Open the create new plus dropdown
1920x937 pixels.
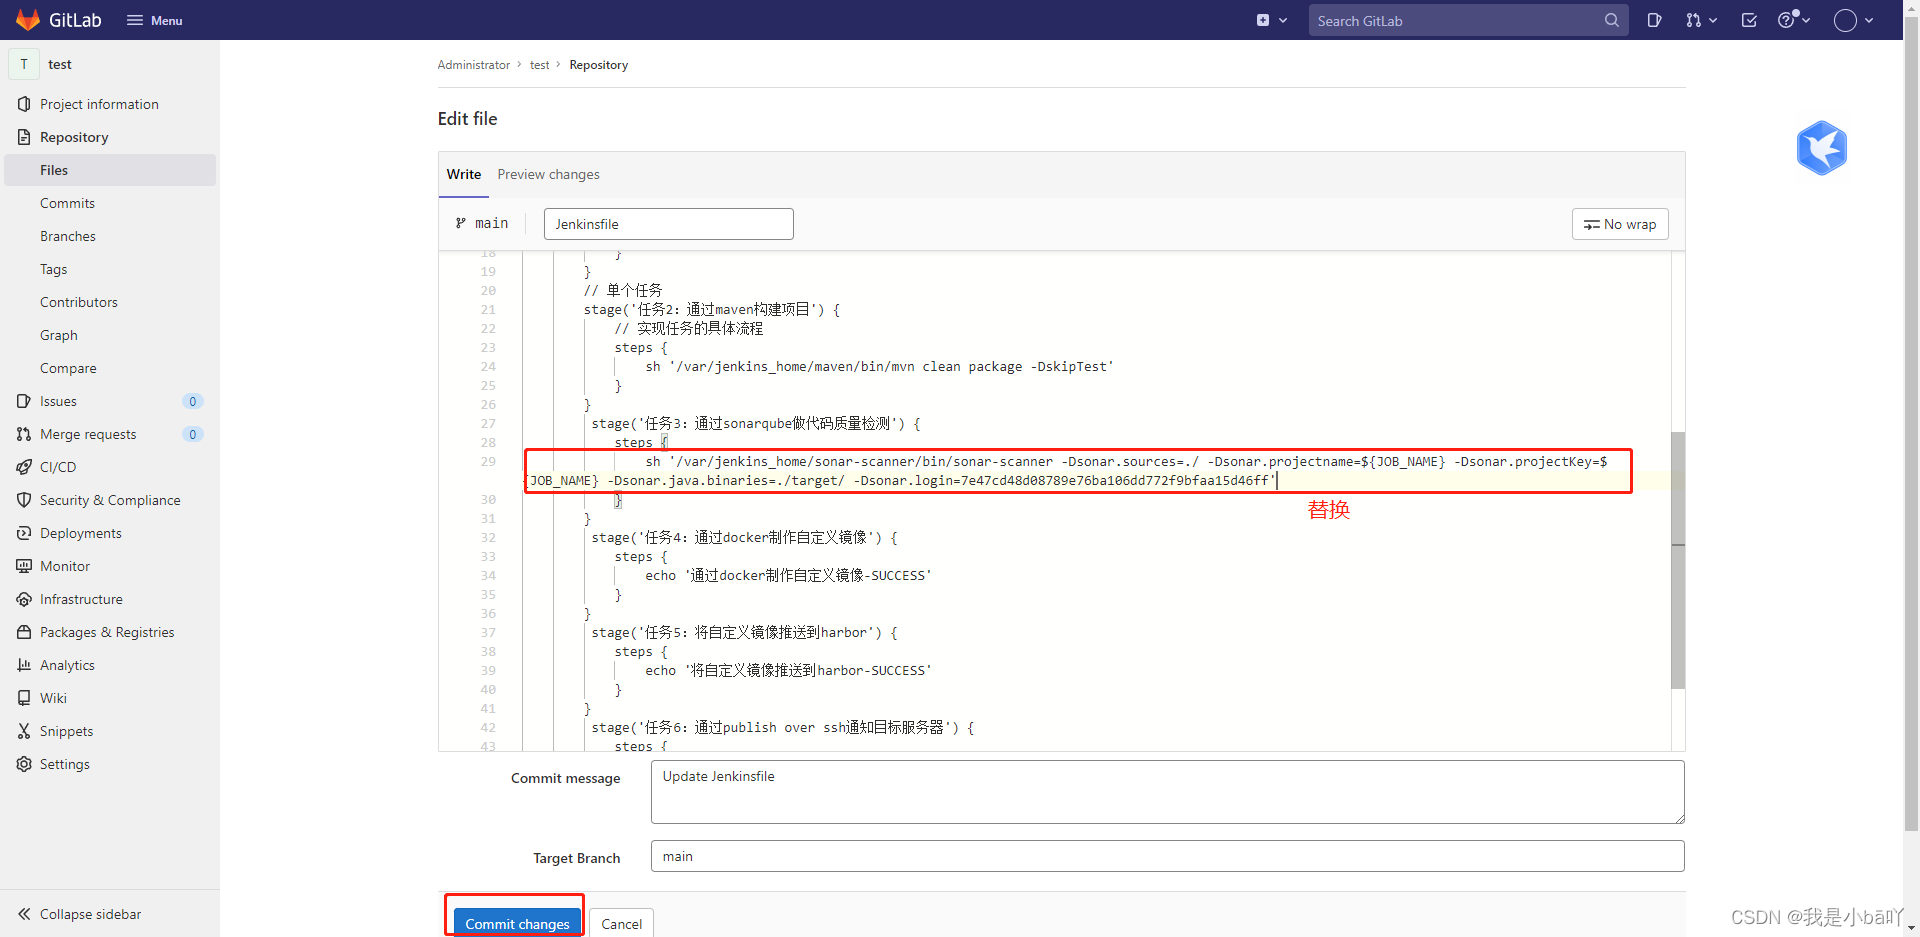(1272, 20)
